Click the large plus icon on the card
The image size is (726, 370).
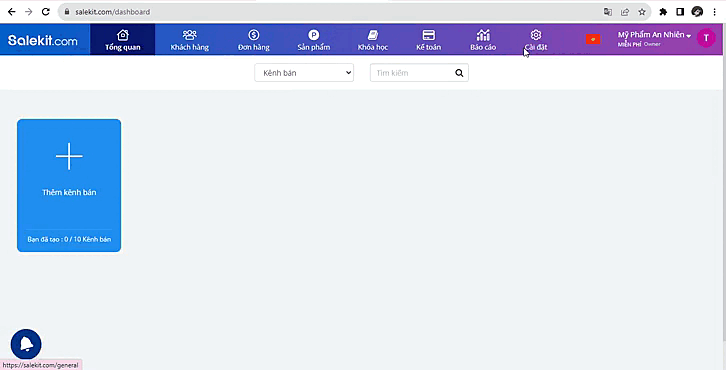(69, 157)
